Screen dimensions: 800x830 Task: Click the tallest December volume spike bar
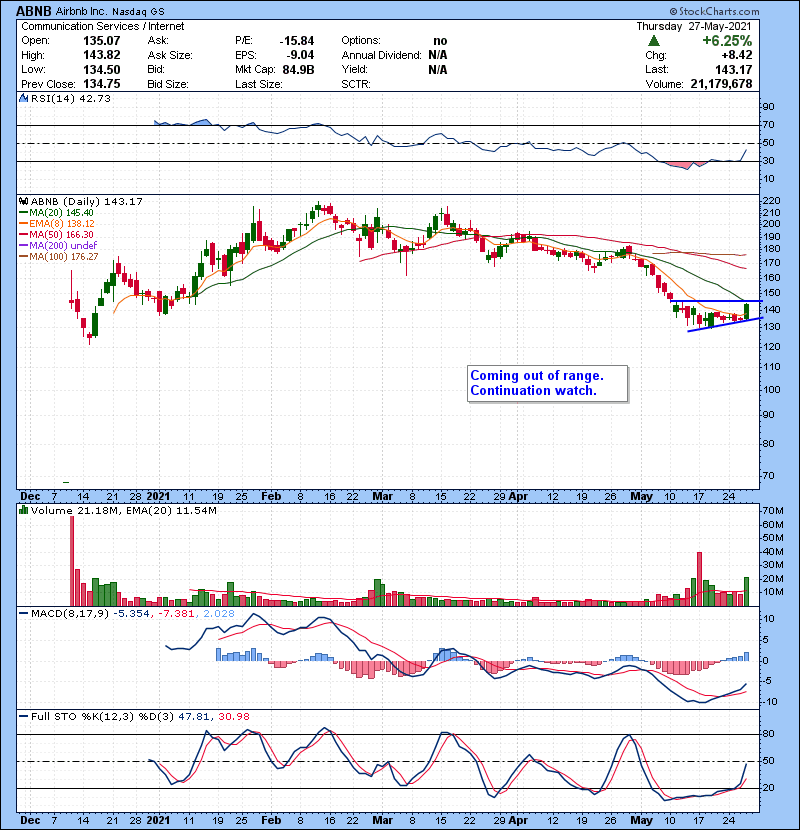point(72,561)
